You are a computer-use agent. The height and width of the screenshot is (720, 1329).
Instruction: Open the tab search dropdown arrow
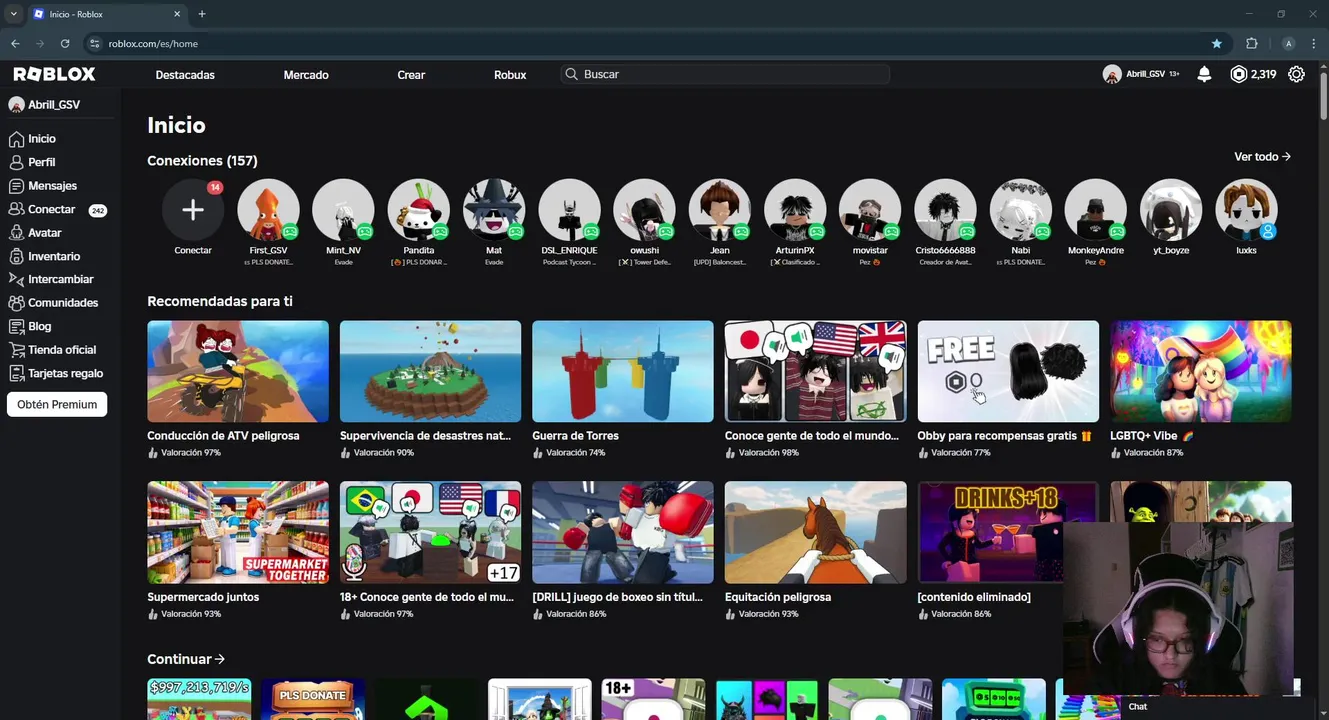(x=13, y=14)
